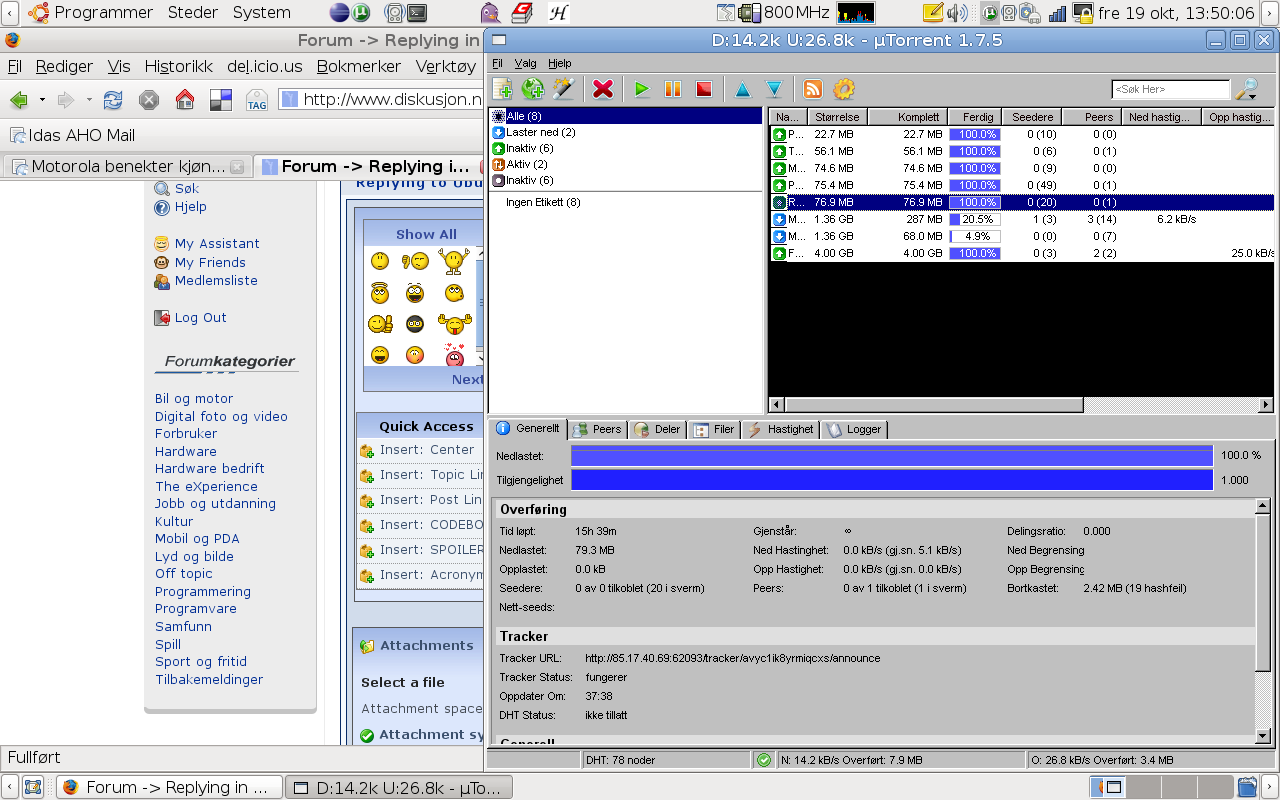Select the Ingen Etikett (8) label
Image resolution: width=1280 pixels, height=800 pixels.
click(x=543, y=202)
